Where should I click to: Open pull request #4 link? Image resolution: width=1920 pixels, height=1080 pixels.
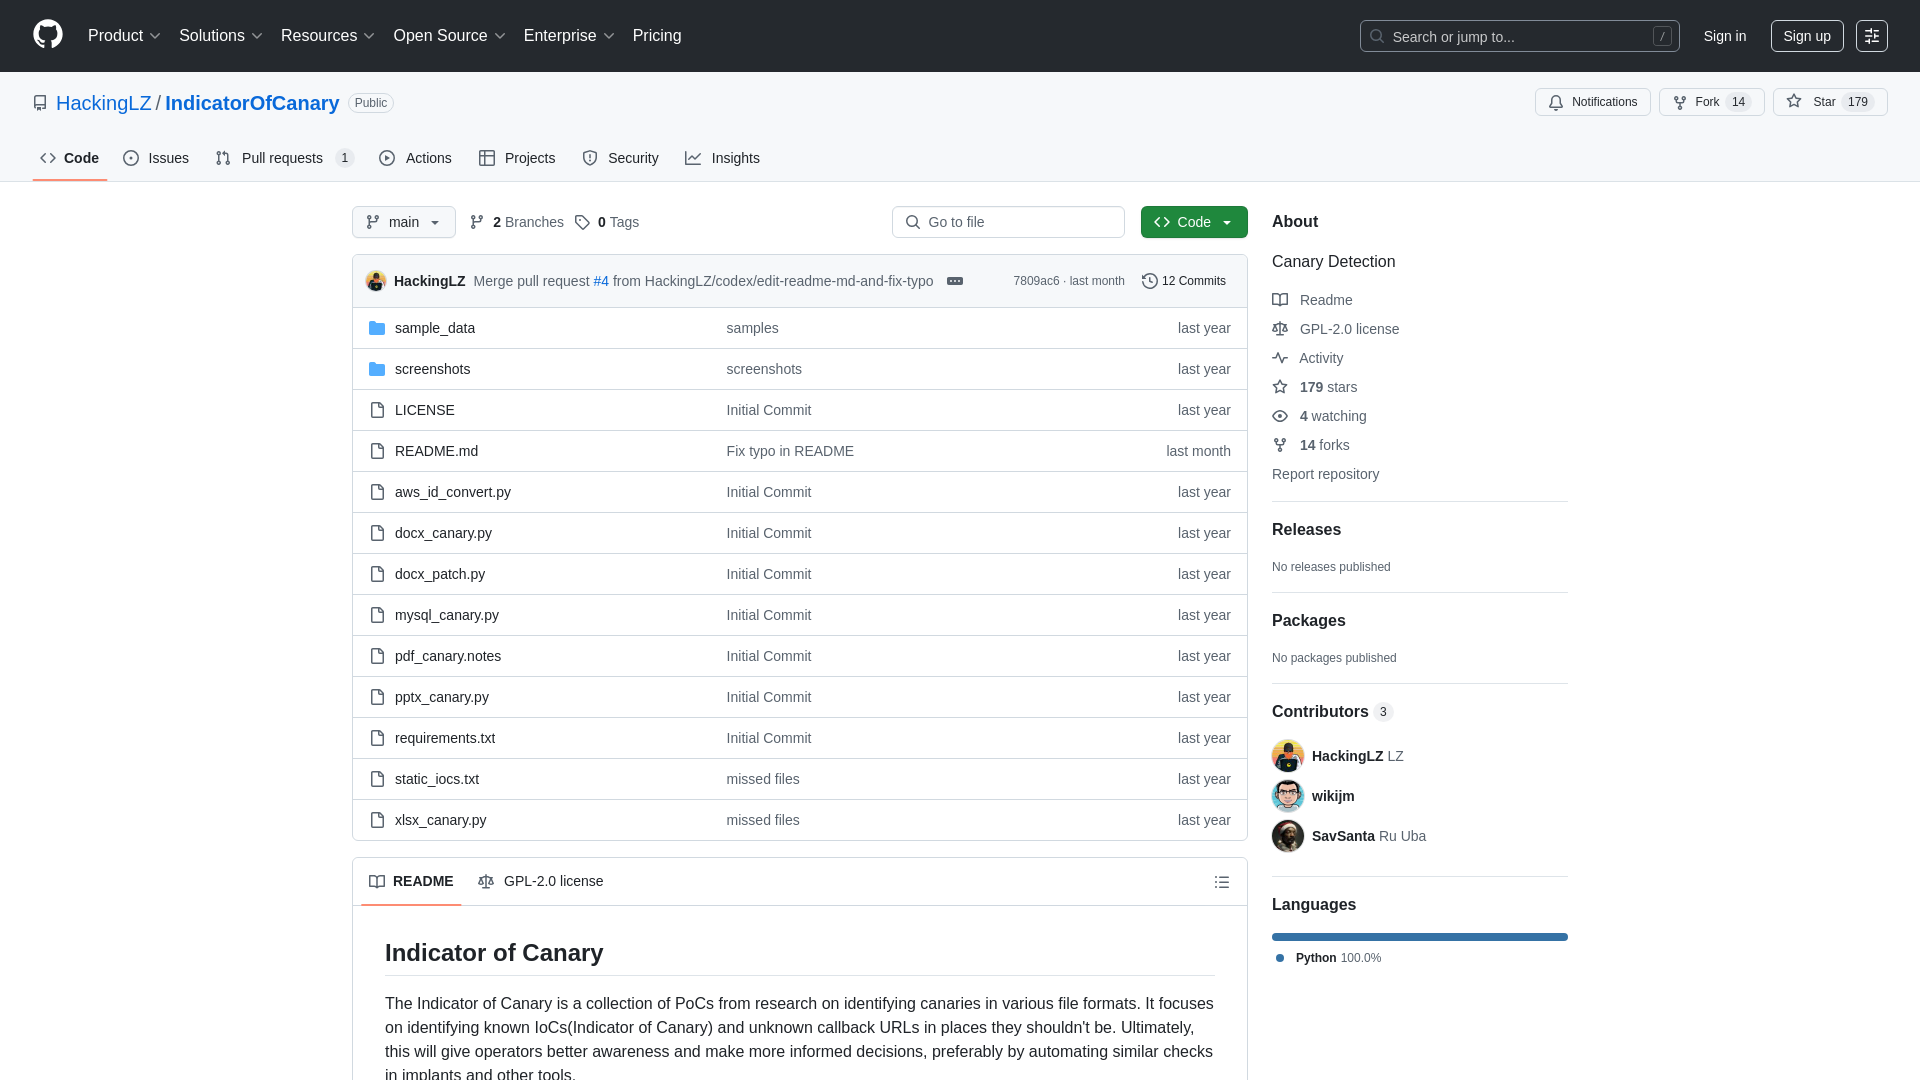[601, 281]
